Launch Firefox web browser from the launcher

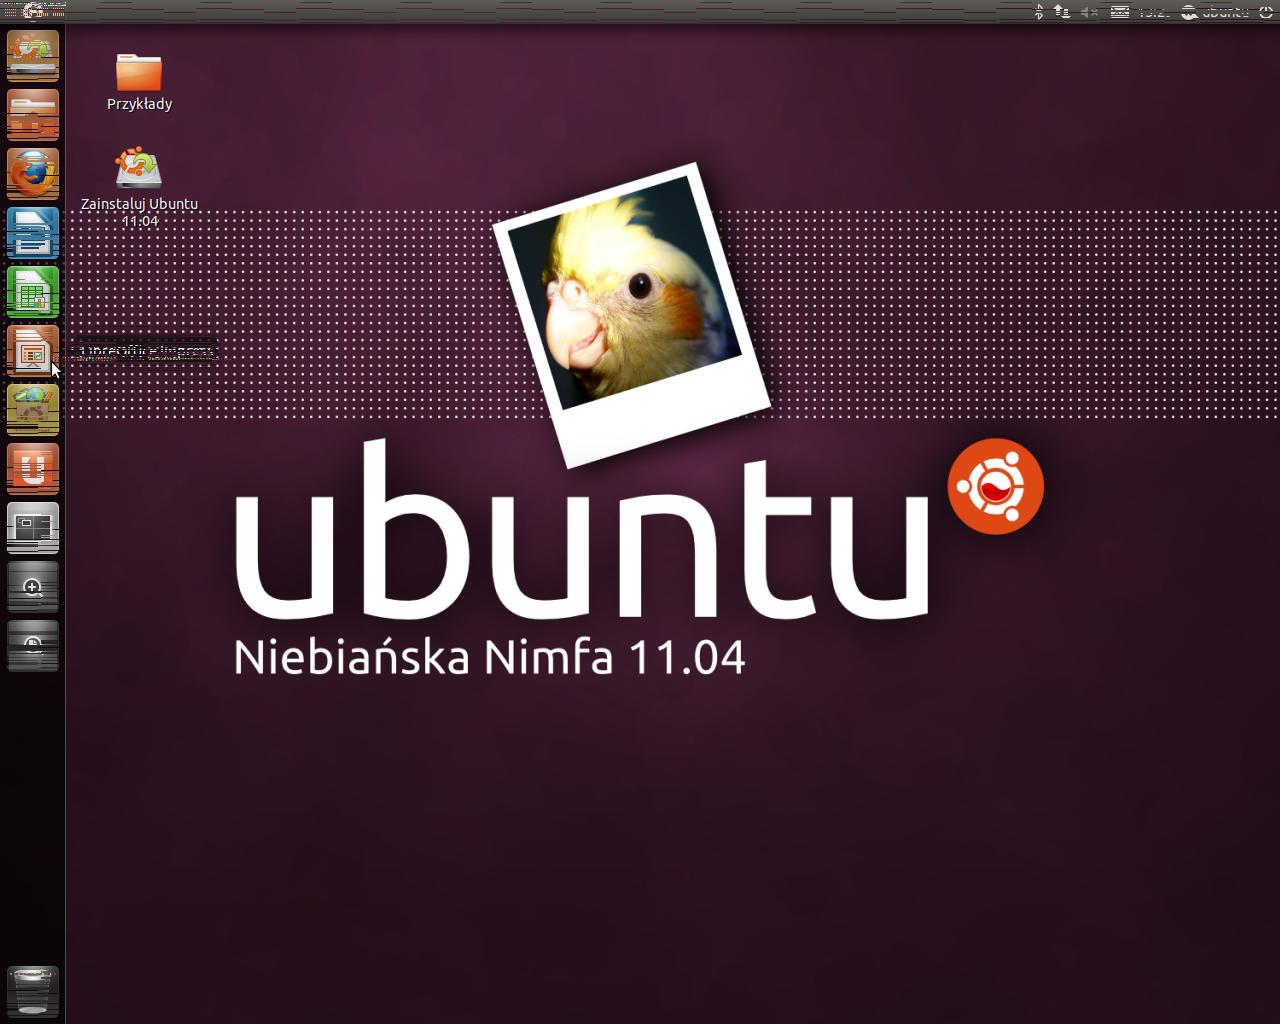click(33, 174)
